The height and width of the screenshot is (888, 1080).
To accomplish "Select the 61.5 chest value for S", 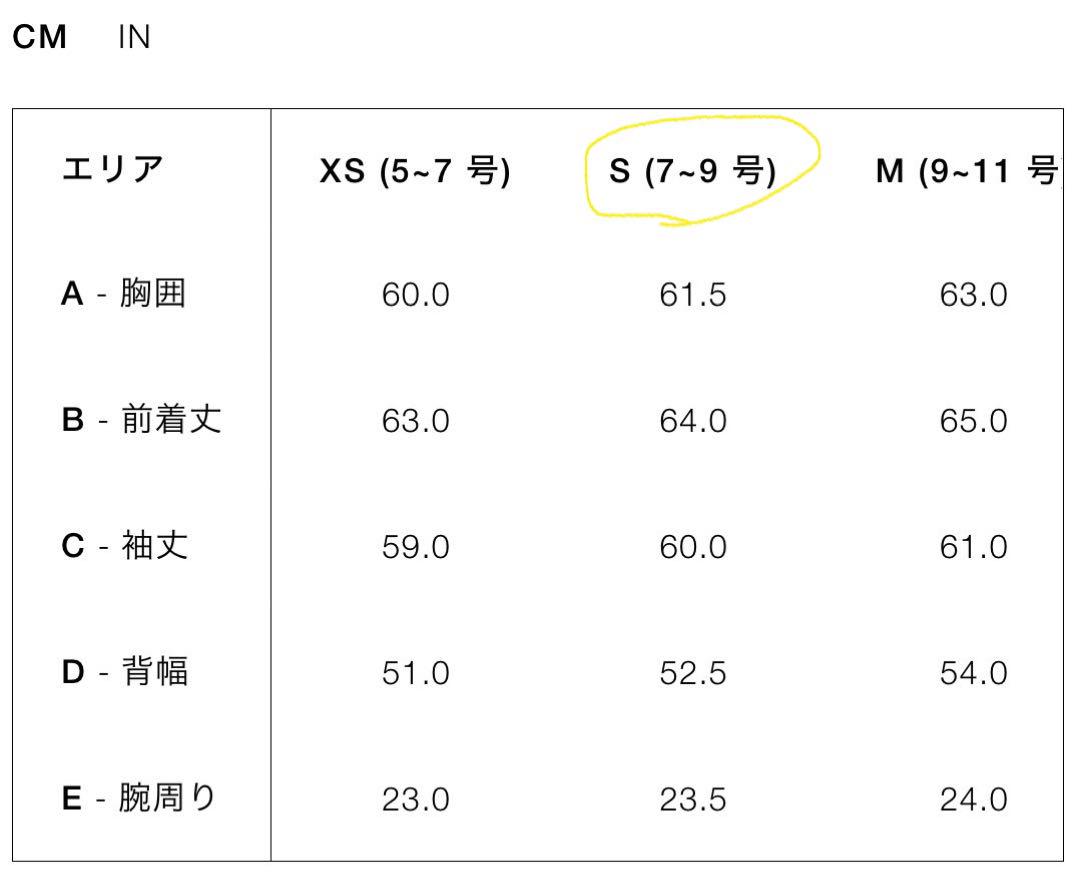I will (693, 295).
